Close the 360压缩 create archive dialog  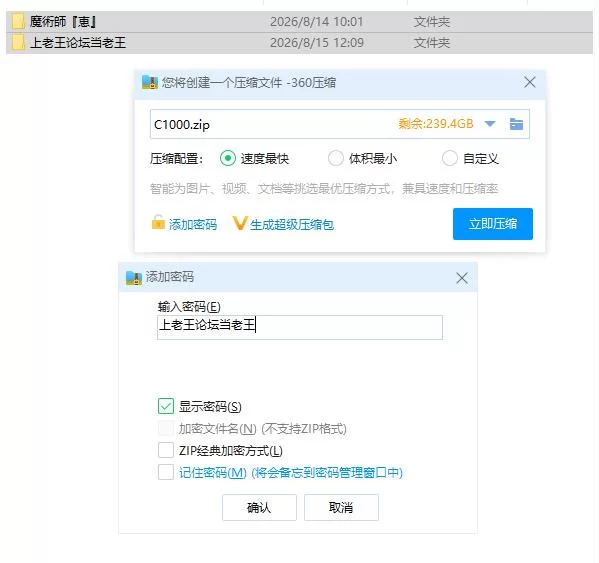pyautogui.click(x=529, y=82)
